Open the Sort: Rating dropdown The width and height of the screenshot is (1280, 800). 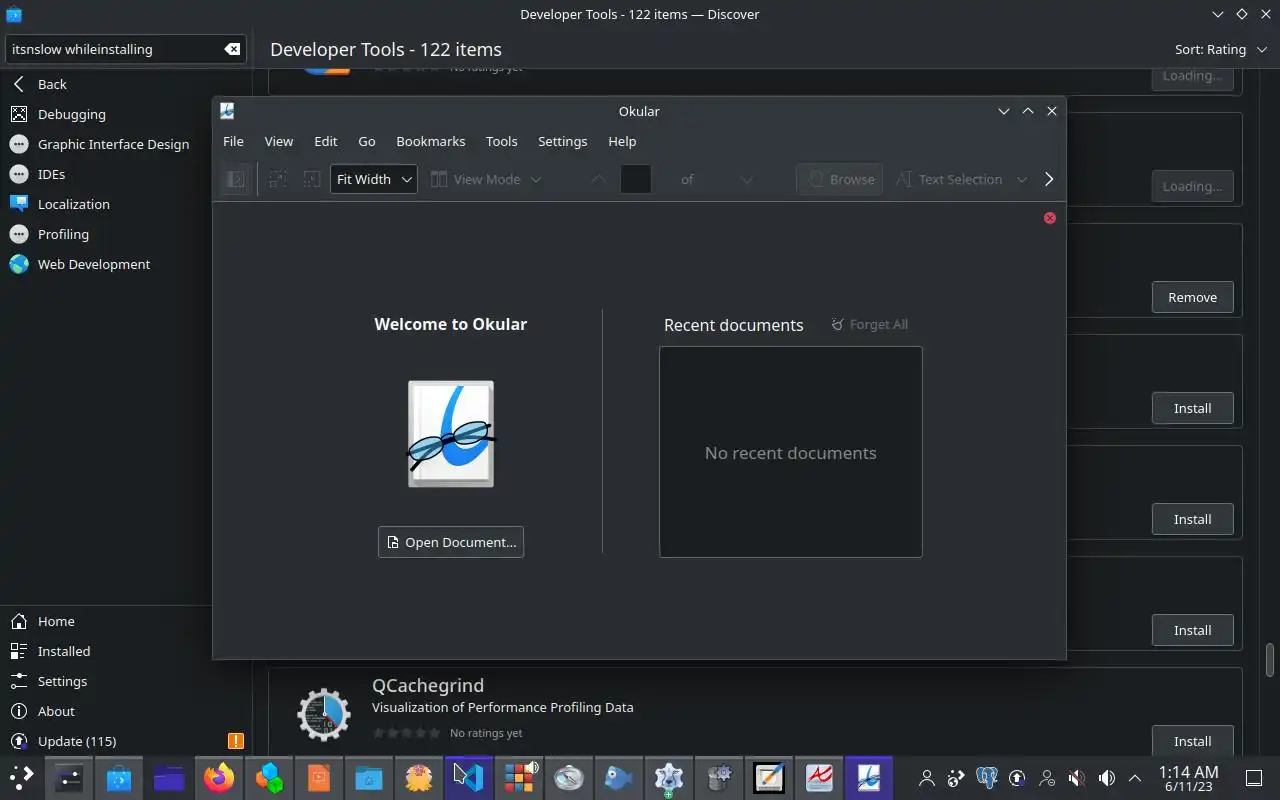(1219, 49)
